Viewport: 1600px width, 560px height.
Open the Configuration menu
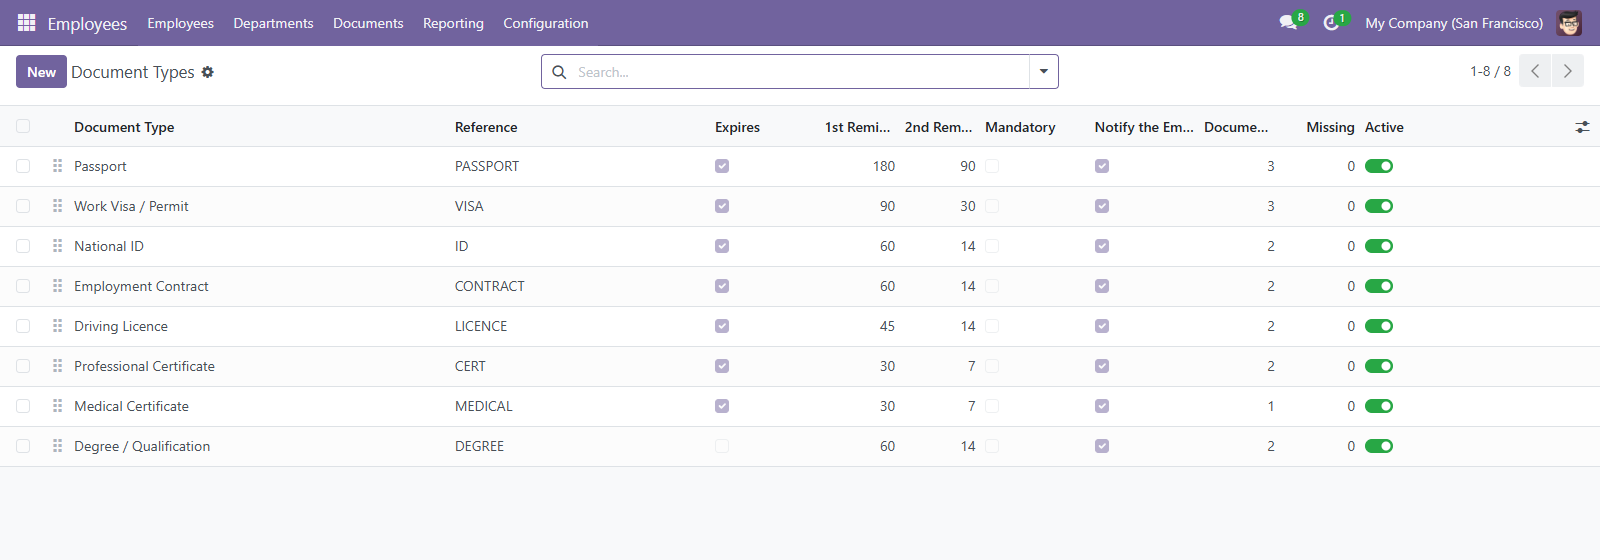[x=546, y=23]
